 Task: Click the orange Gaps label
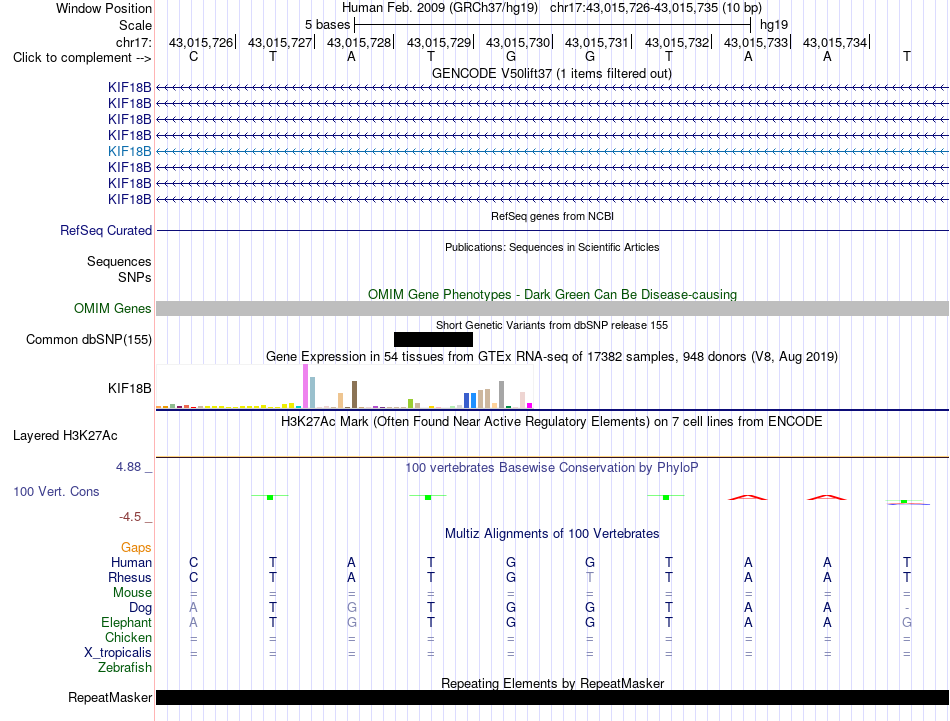point(136,548)
